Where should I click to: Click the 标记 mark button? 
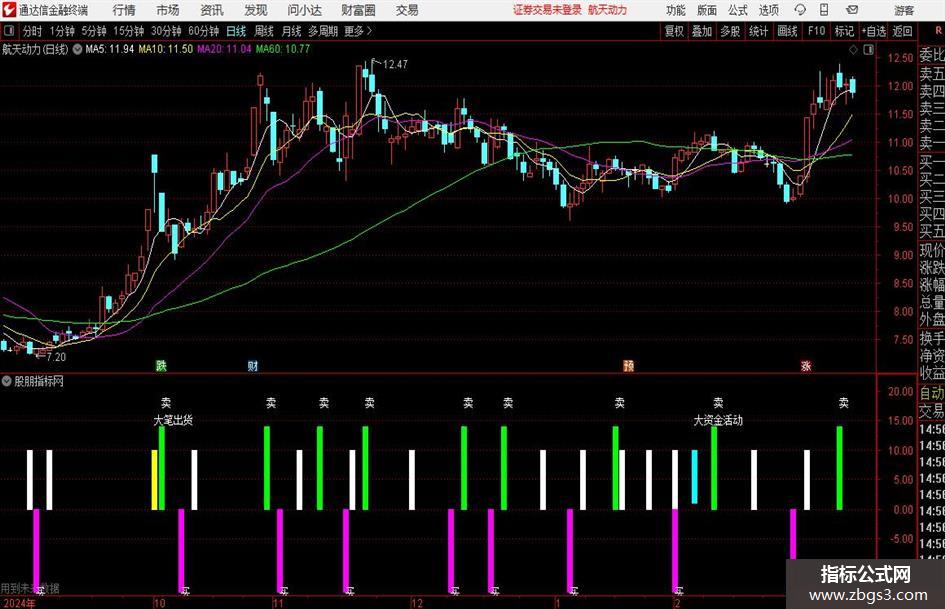pos(844,31)
